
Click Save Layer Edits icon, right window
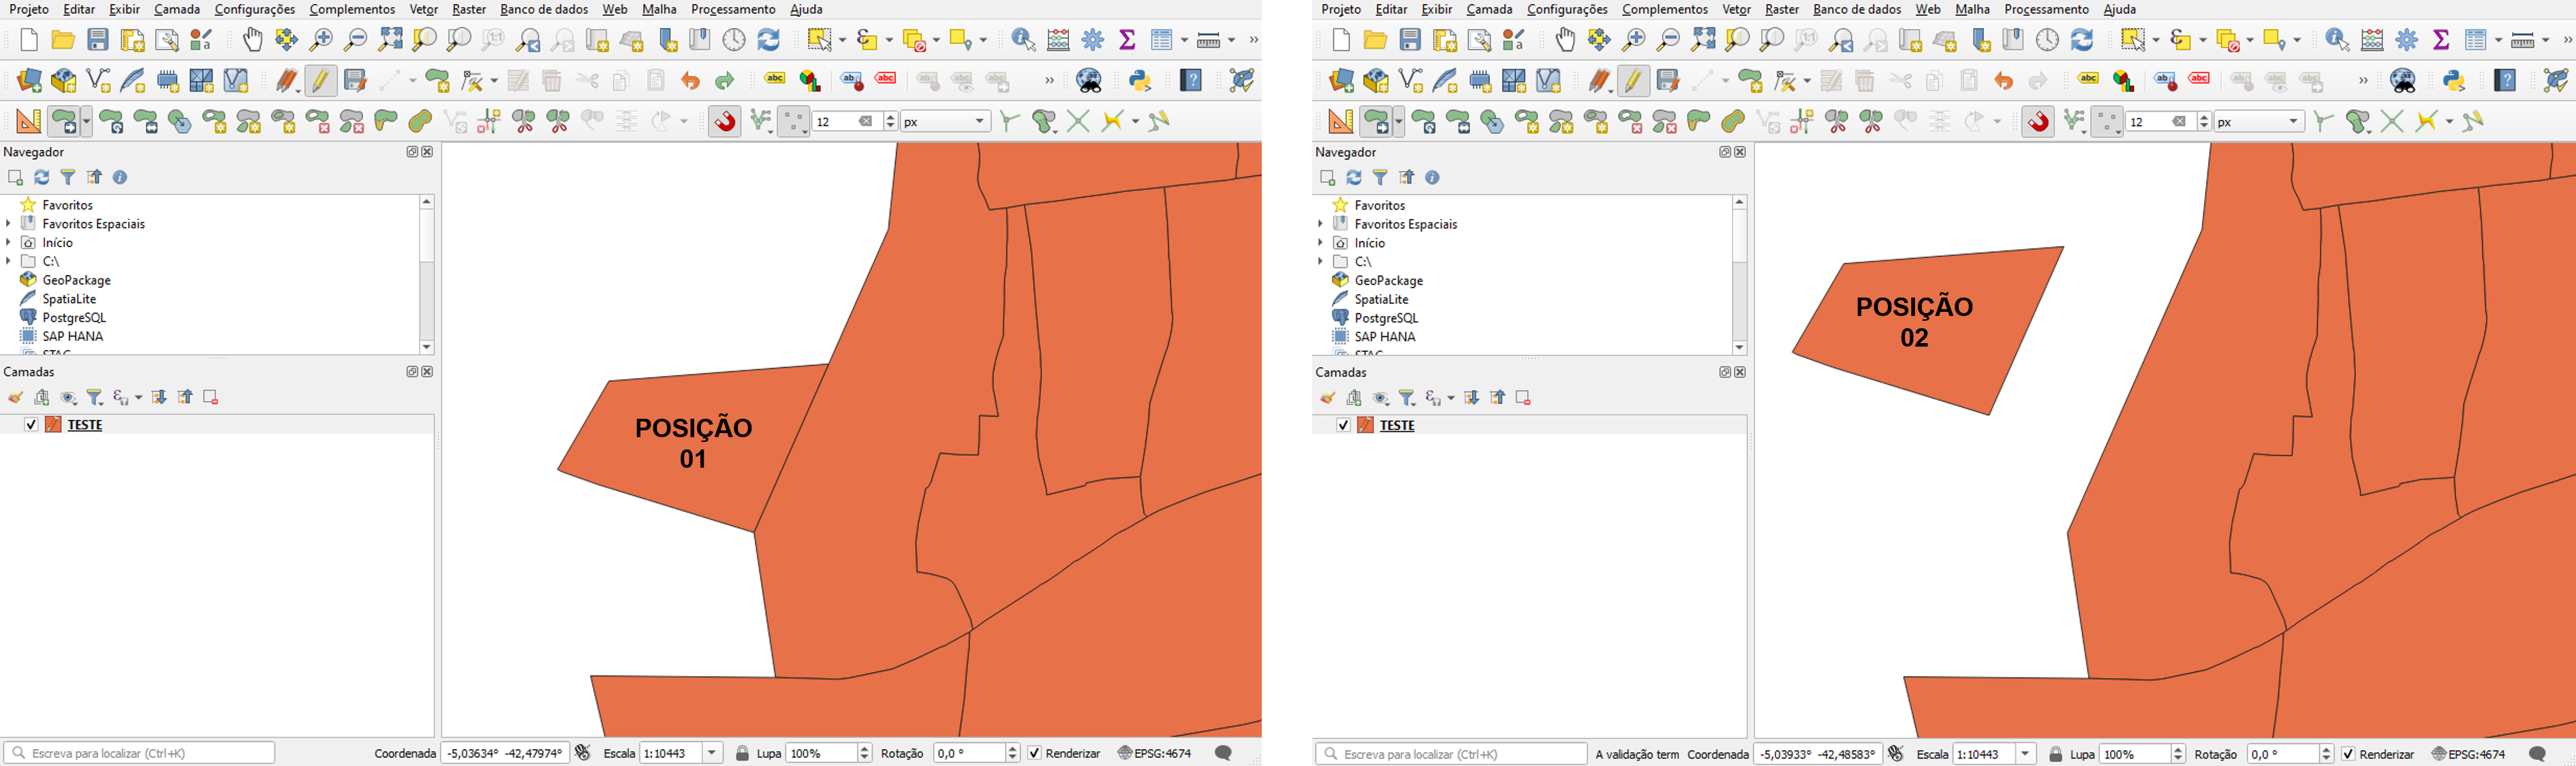[1667, 81]
